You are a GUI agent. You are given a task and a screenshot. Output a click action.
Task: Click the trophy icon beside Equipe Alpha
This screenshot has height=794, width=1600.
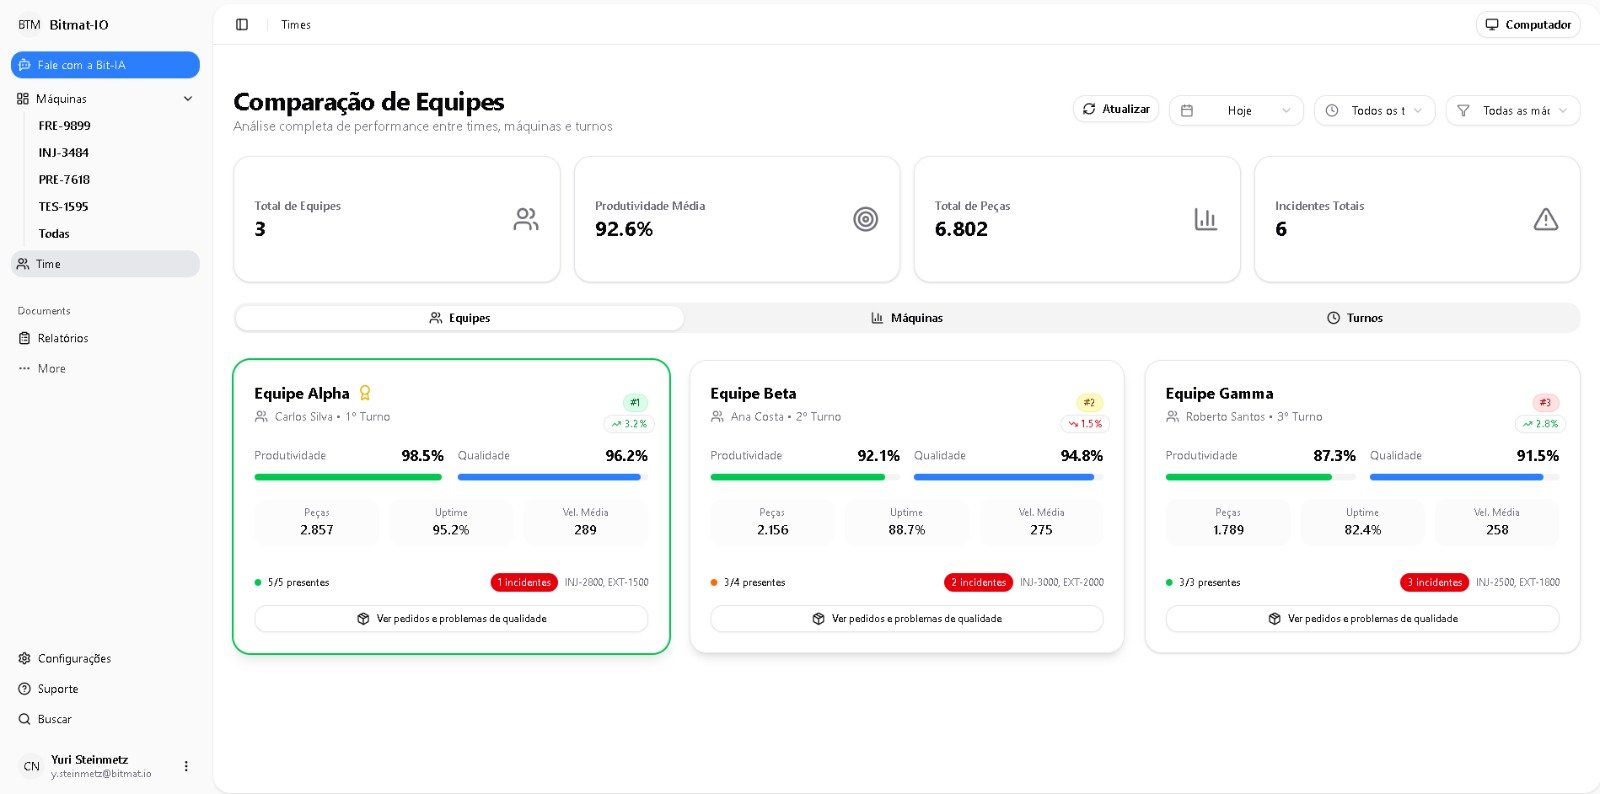click(365, 393)
